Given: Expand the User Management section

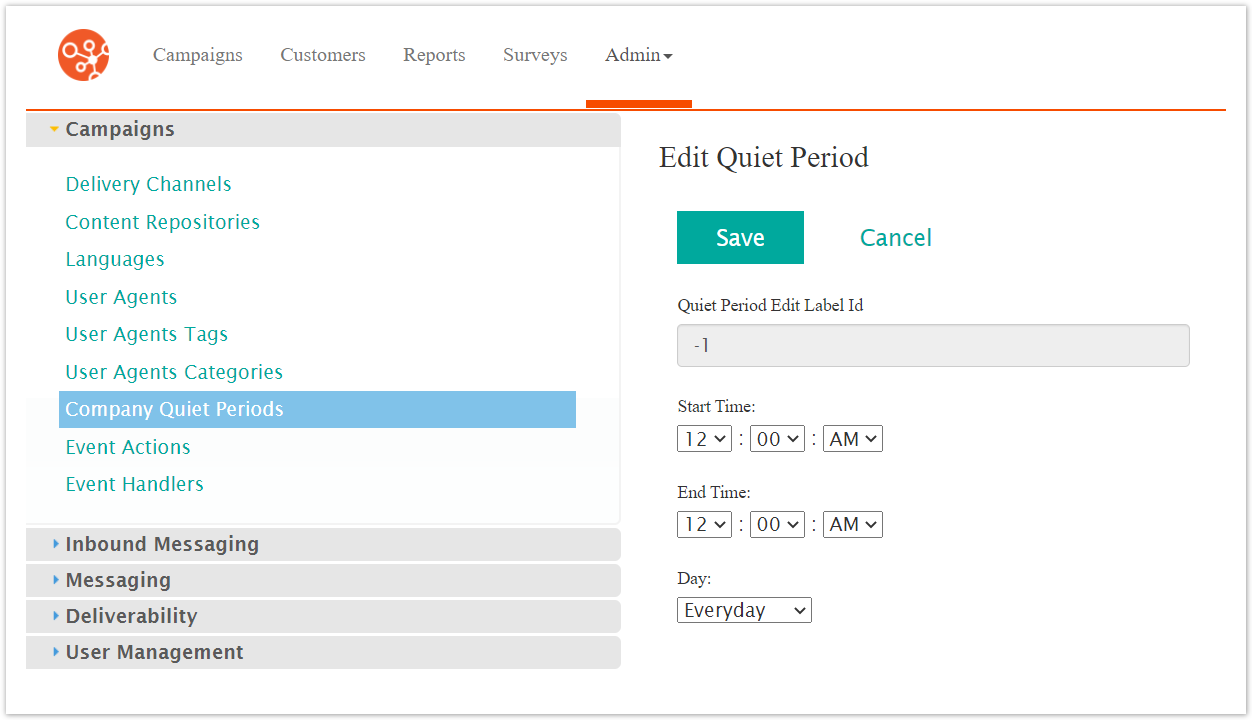Looking at the screenshot, I should pyautogui.click(x=154, y=652).
